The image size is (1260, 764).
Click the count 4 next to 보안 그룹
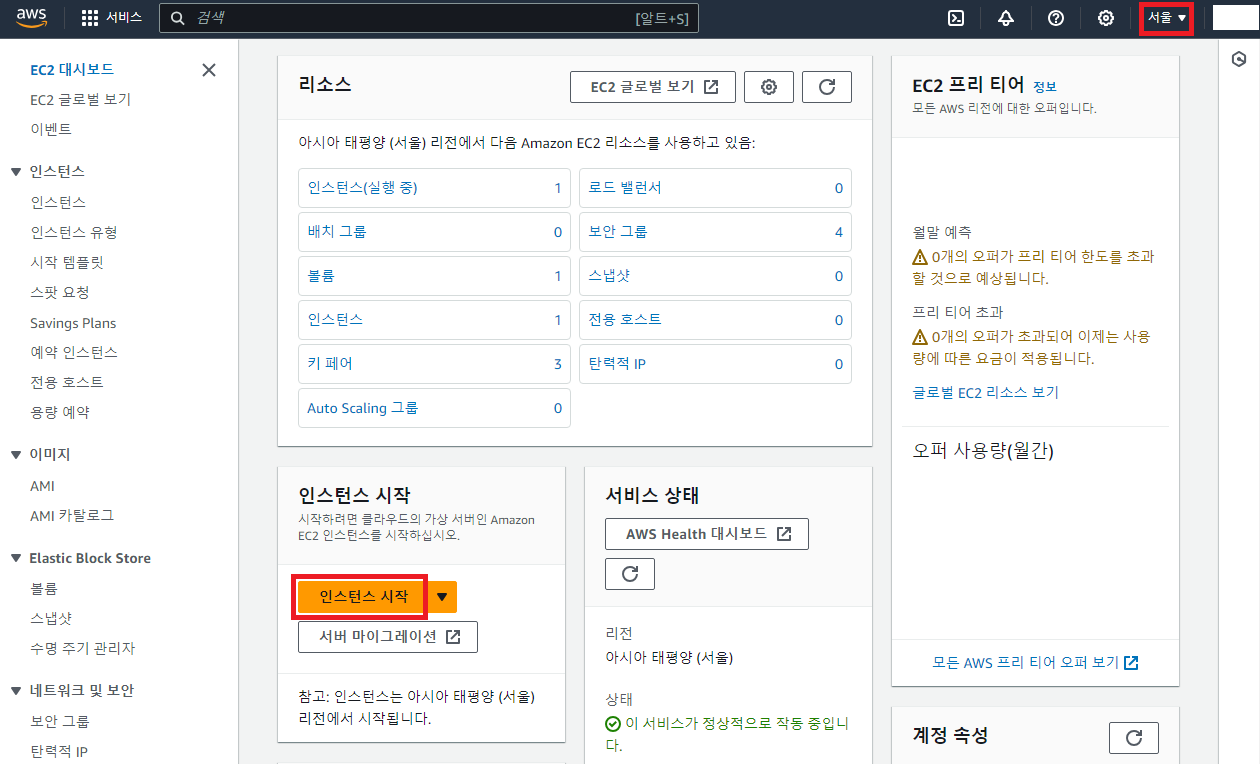(839, 232)
